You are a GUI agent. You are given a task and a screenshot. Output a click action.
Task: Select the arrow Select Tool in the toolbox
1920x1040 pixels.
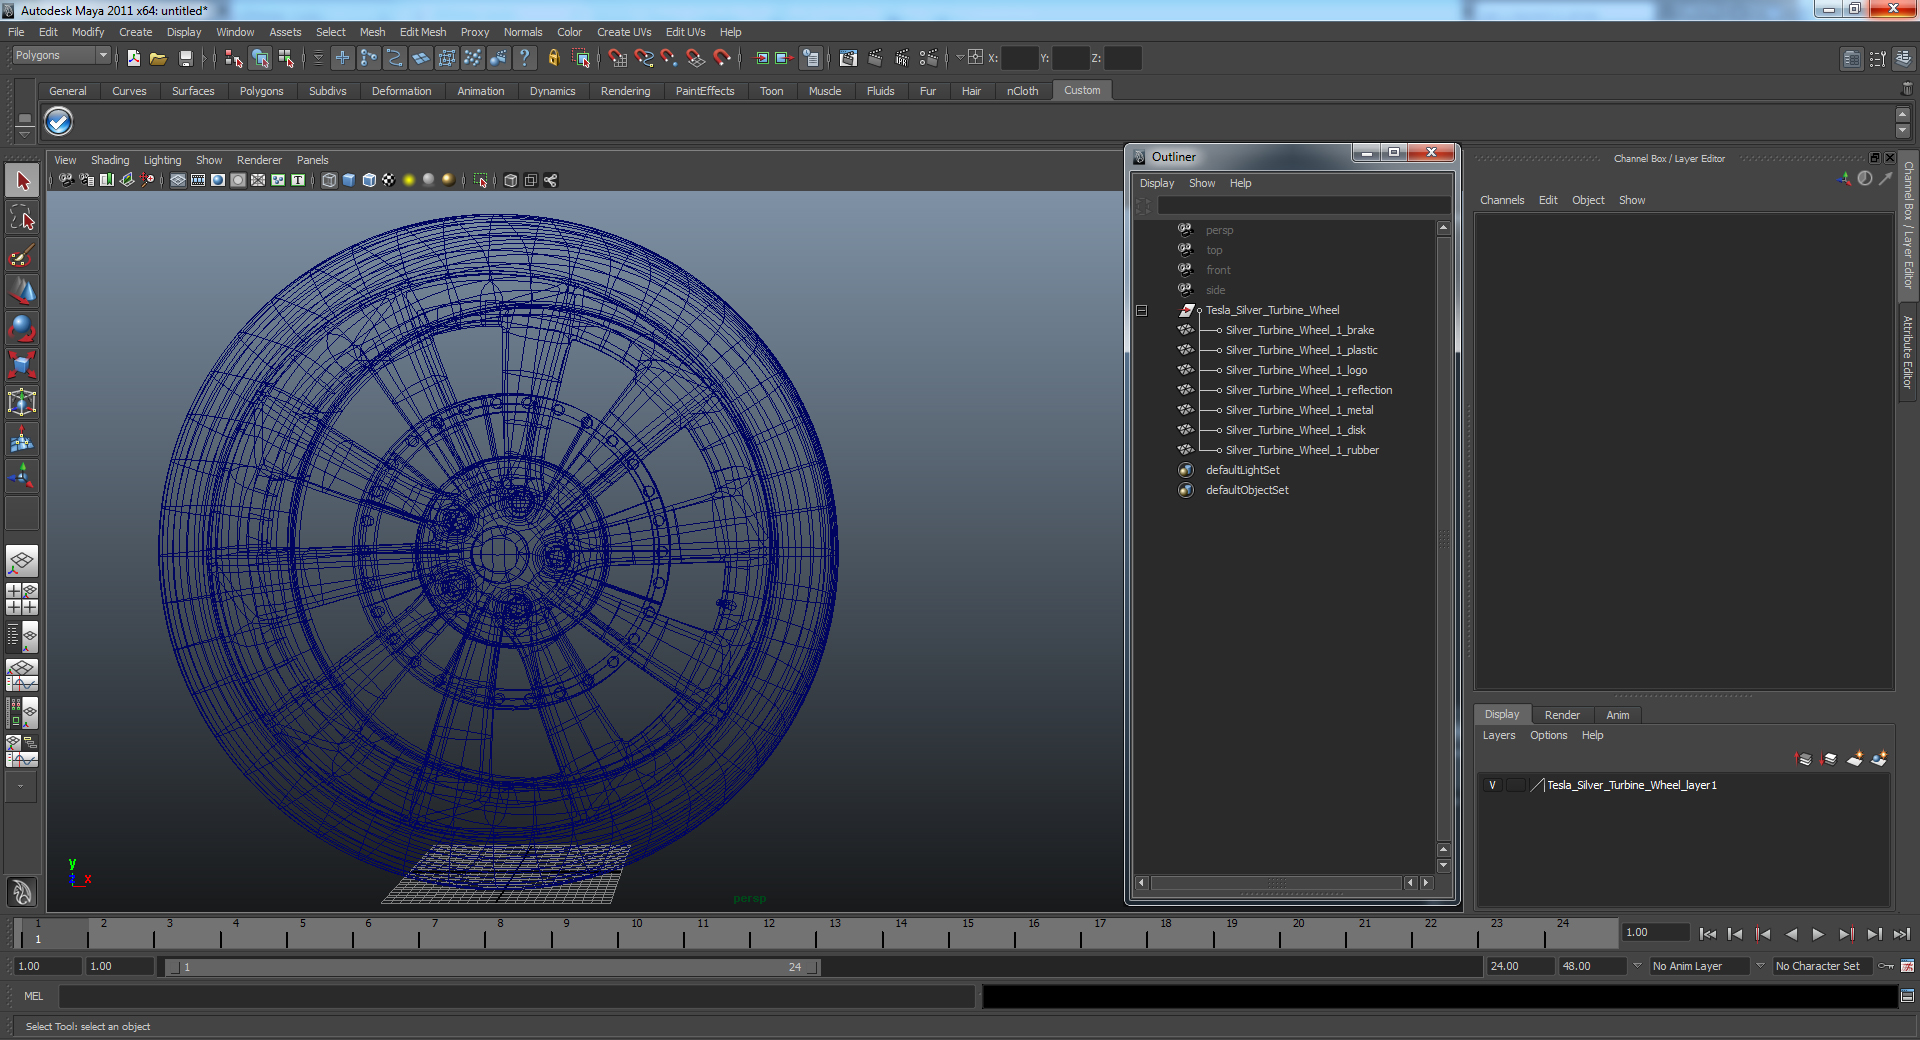[22, 181]
